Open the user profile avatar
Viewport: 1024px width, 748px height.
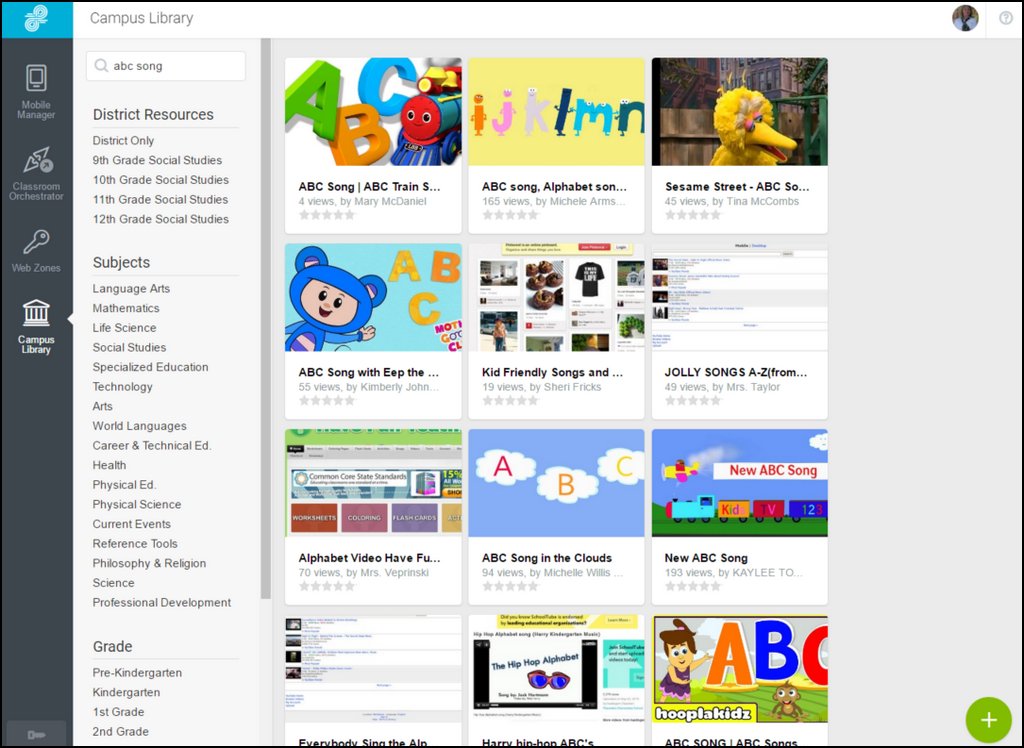965,18
